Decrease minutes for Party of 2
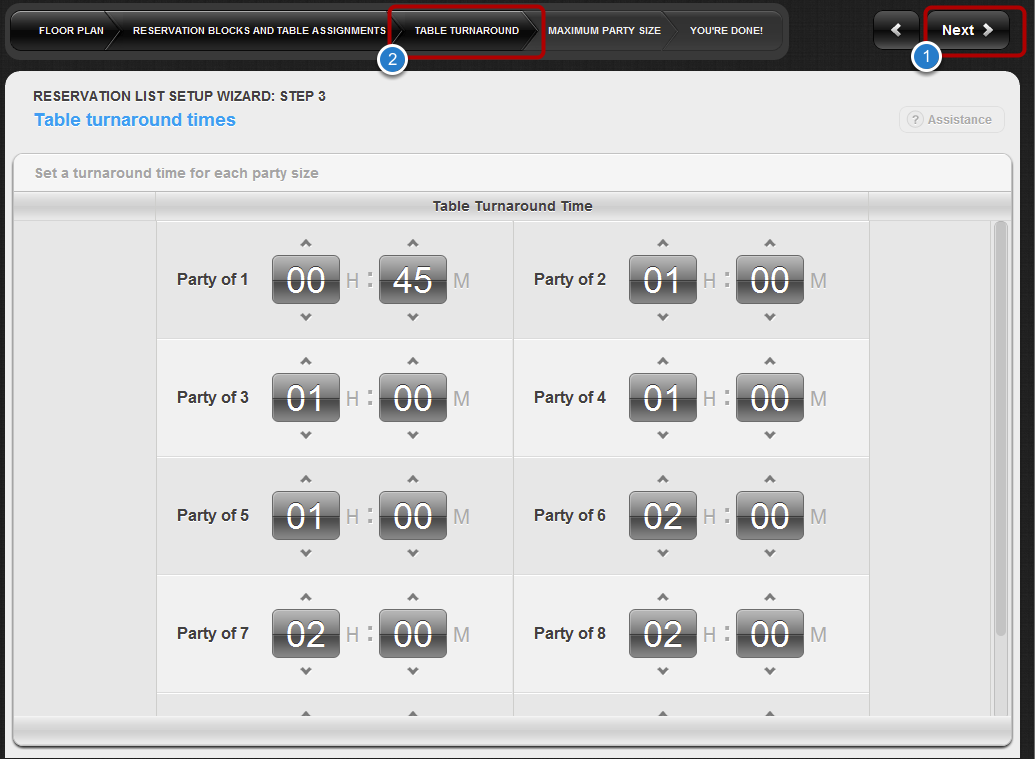 tap(770, 317)
